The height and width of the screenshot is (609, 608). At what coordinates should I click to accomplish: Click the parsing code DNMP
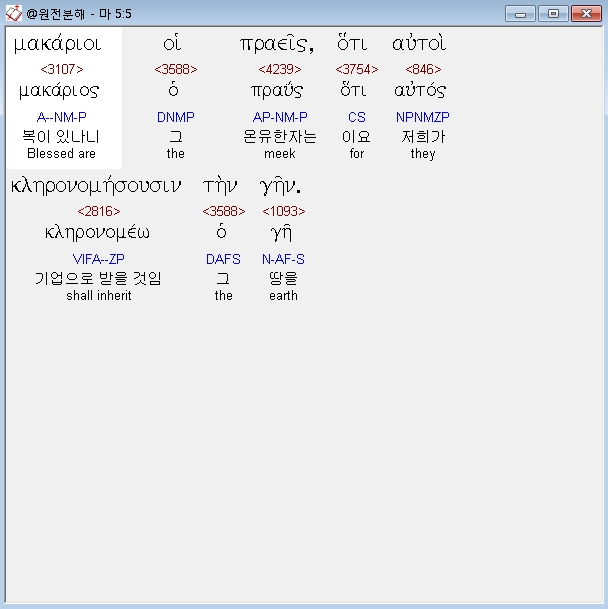pyautogui.click(x=176, y=117)
